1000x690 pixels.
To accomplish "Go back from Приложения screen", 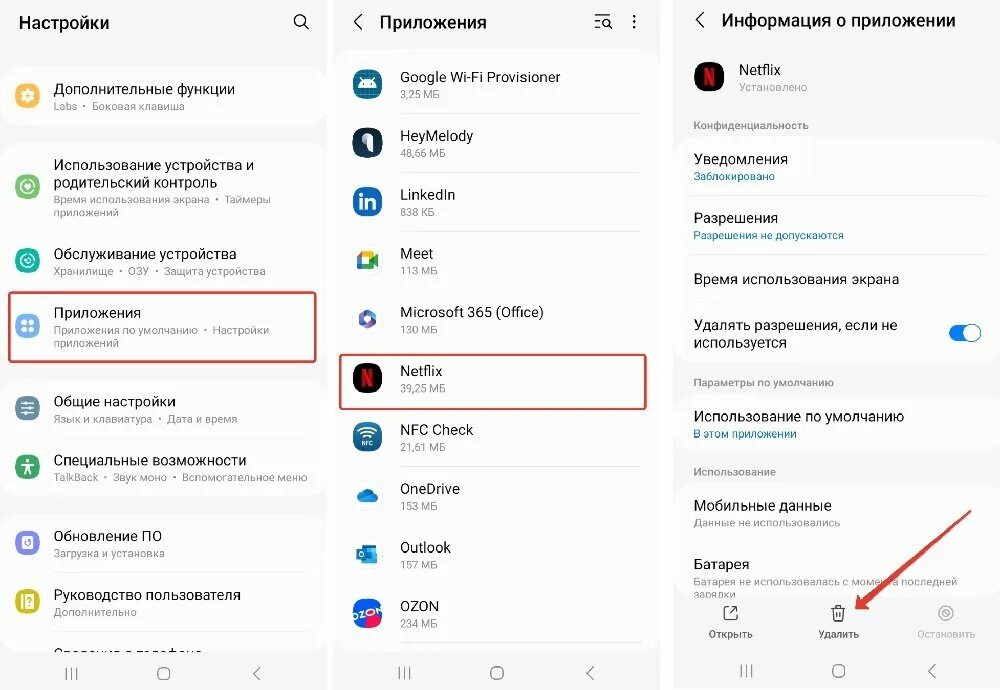I will (x=358, y=22).
